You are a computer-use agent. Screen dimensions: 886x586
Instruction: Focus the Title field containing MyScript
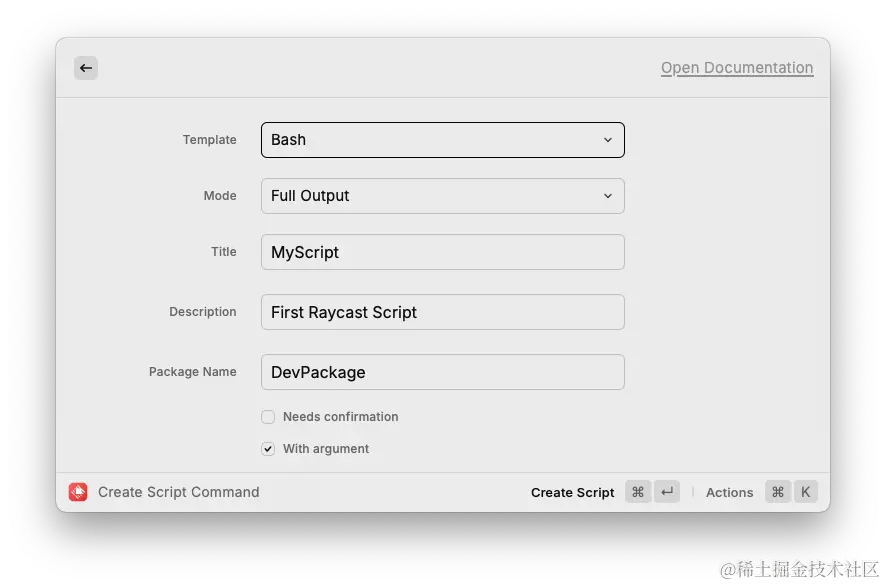click(442, 252)
